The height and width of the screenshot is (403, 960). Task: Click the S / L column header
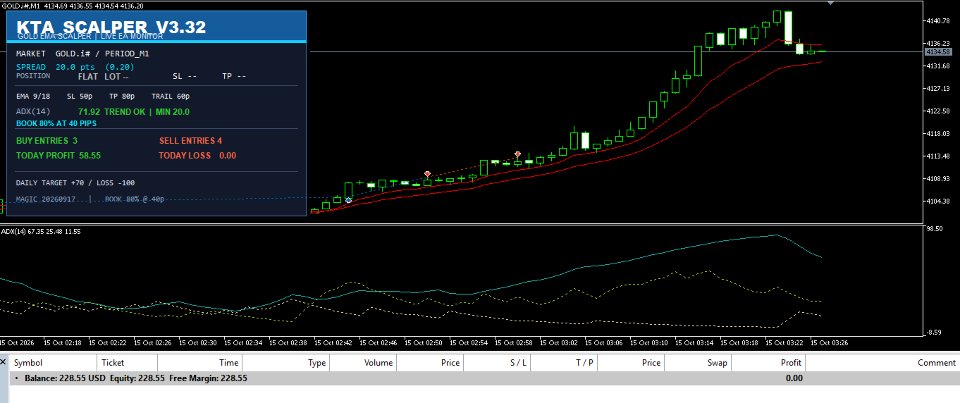coord(497,363)
